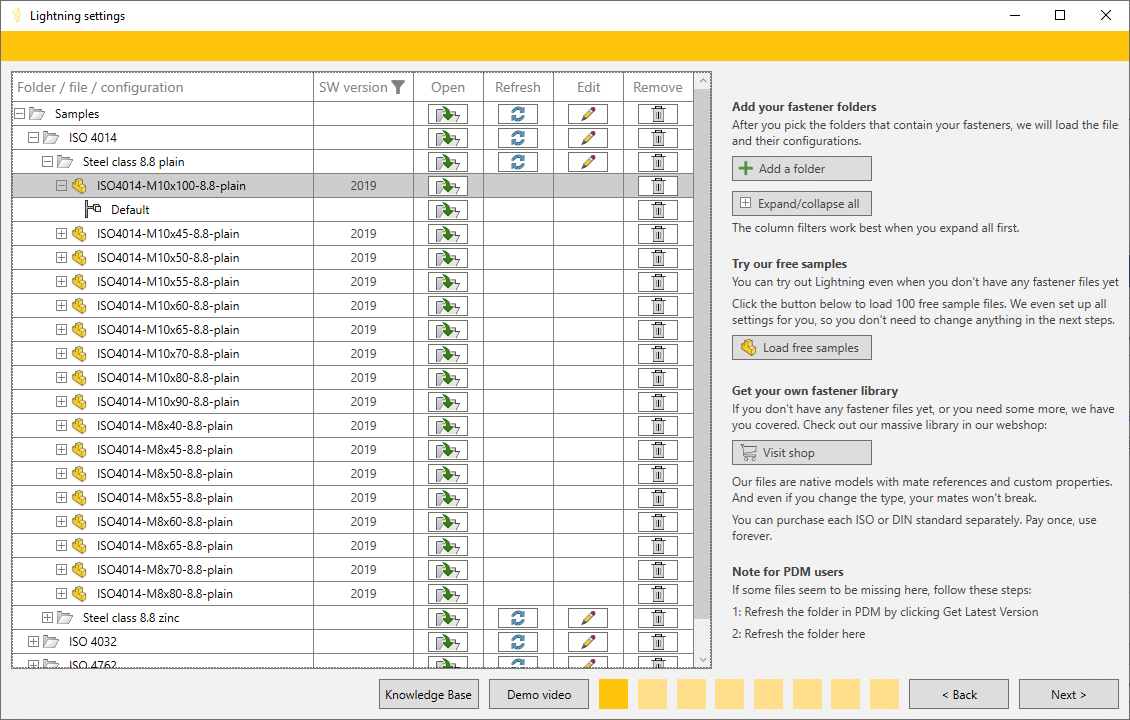
Task: Refresh the Samples folder
Action: tap(518, 113)
